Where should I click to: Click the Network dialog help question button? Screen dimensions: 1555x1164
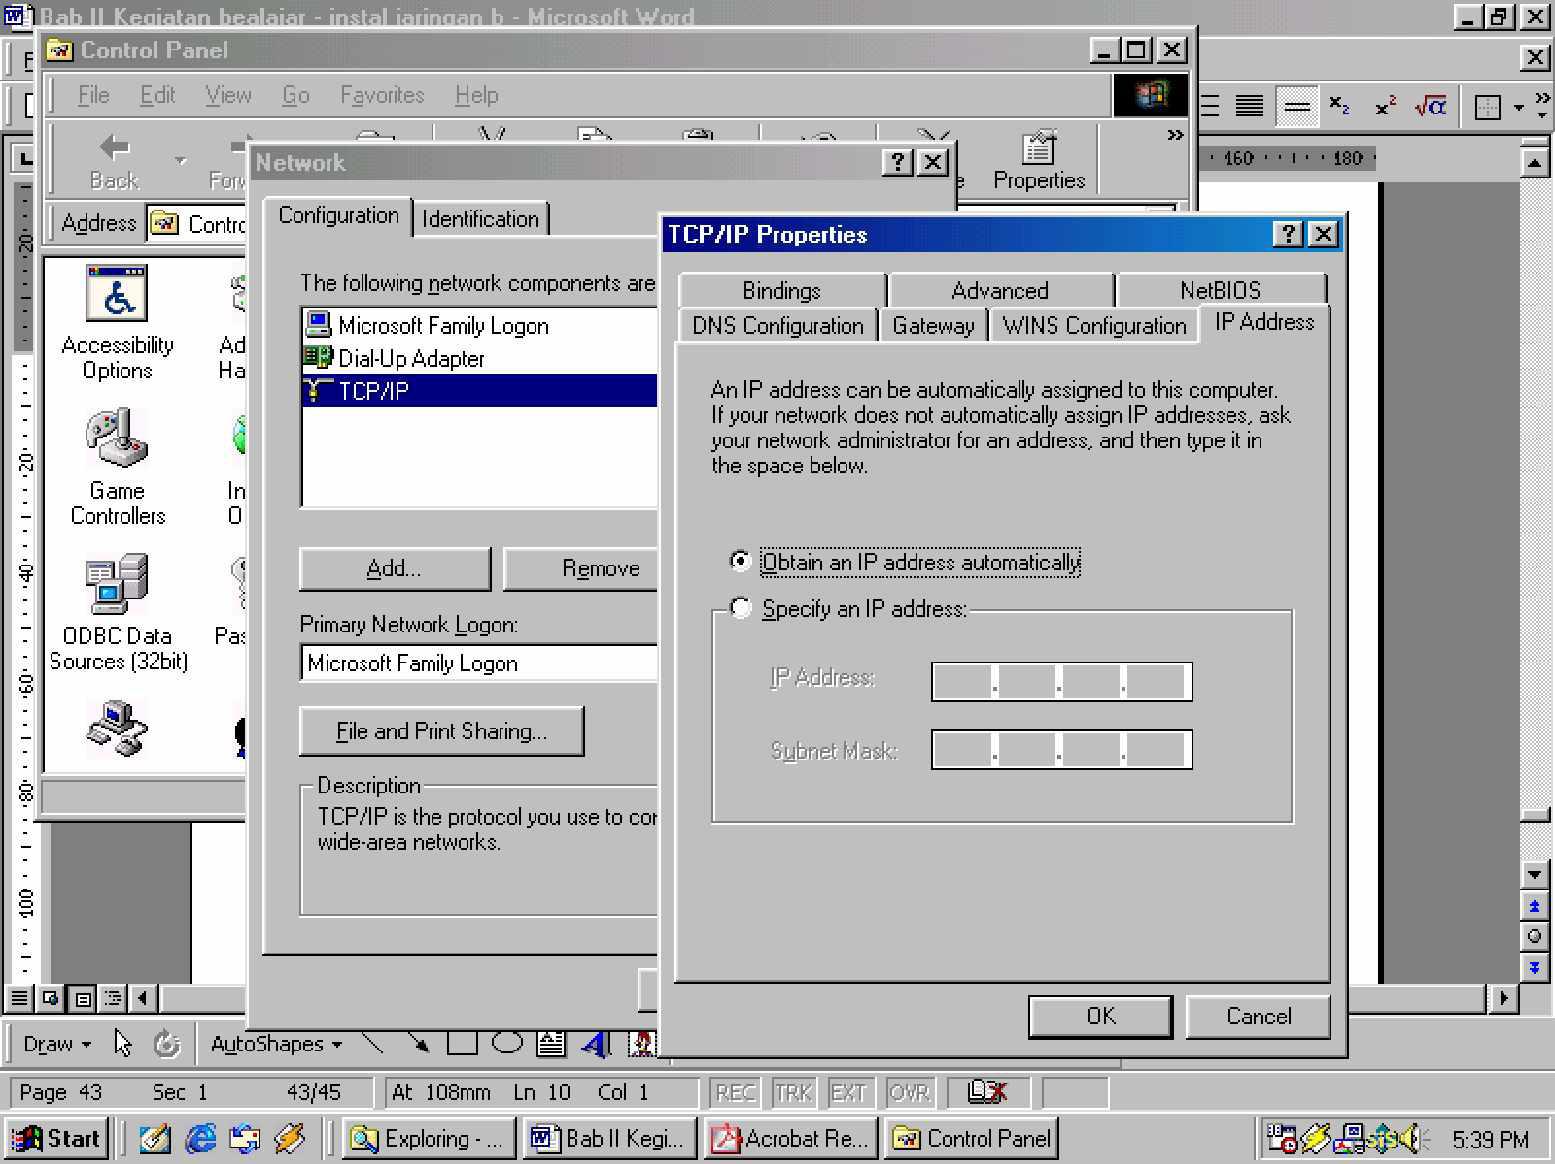point(897,162)
